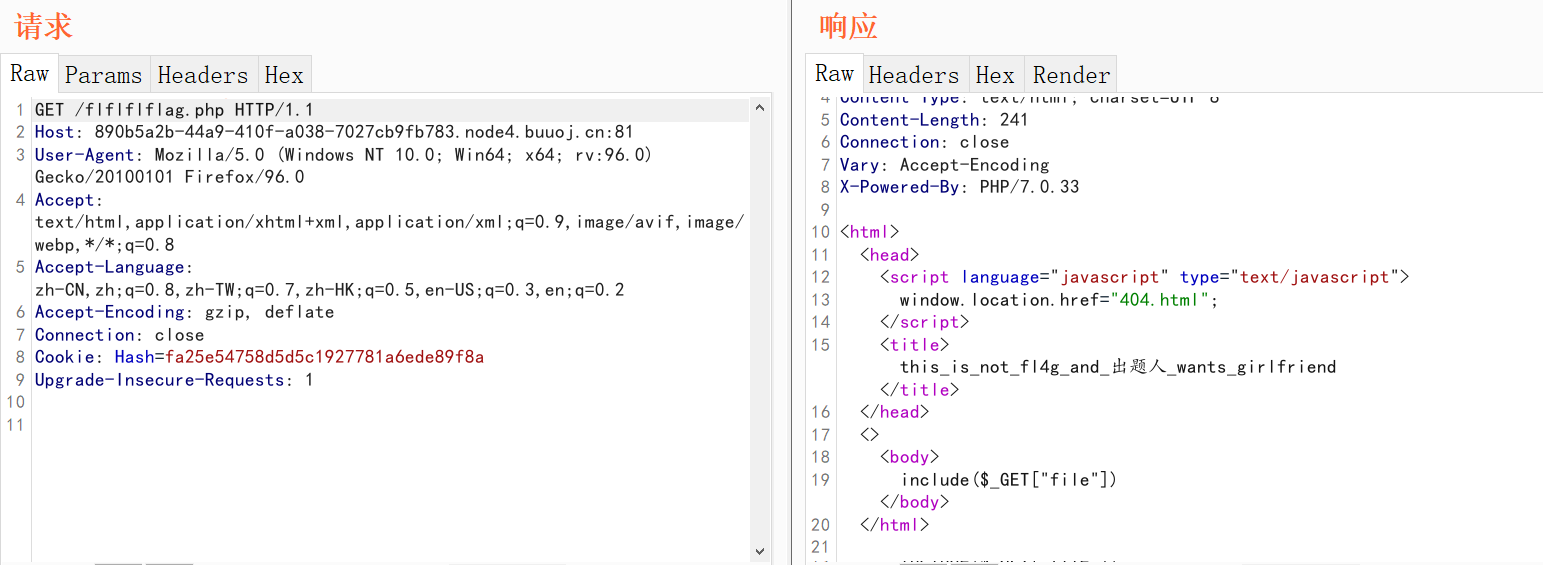
Task: Click the GET /flflflflag.php request line
Action: point(174,110)
